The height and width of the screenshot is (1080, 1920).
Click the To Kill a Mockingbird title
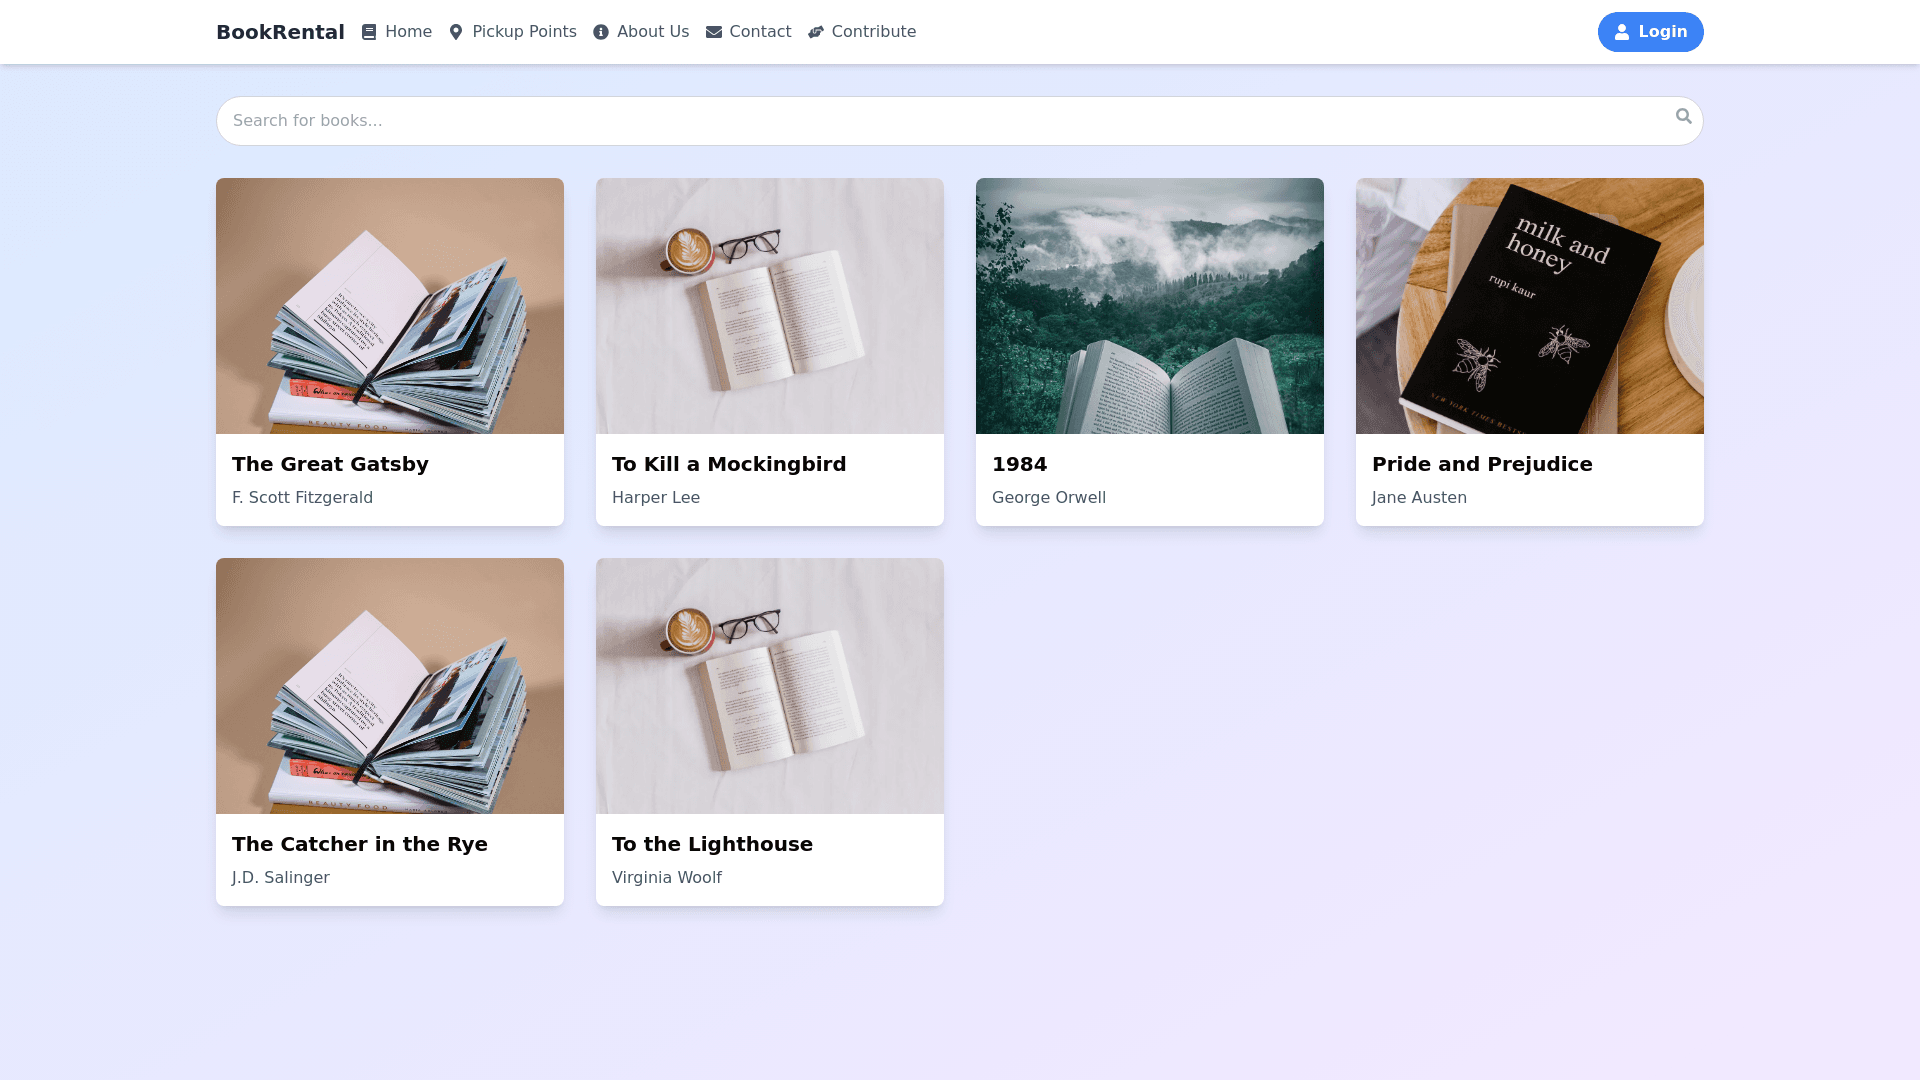click(729, 463)
